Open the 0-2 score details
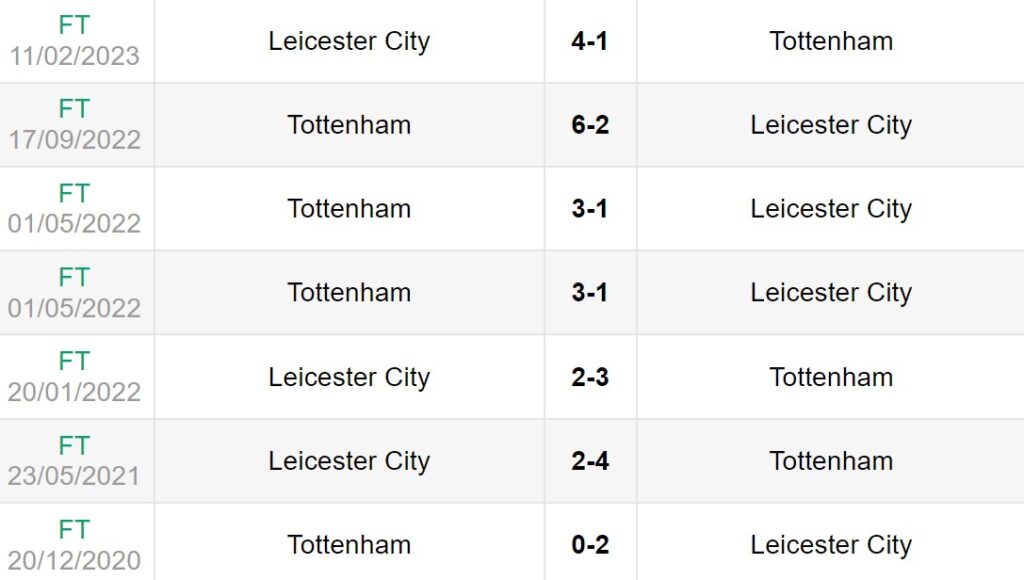Screen dimensions: 1024x580 click(x=590, y=545)
